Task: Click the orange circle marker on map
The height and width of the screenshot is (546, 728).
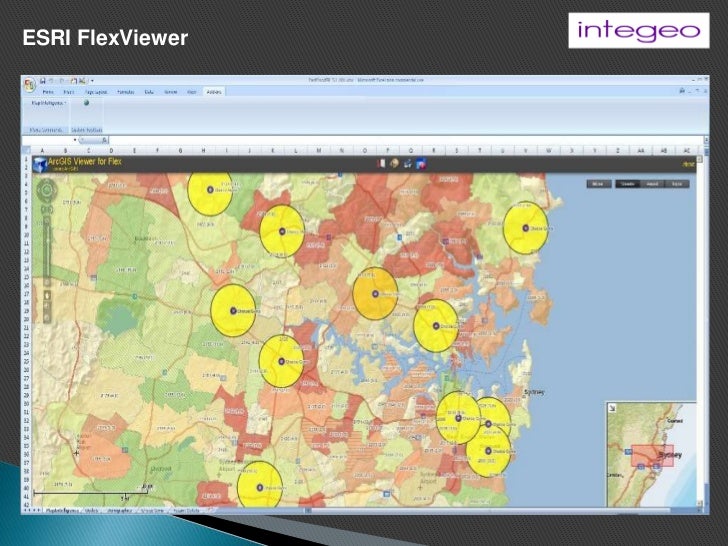Action: pyautogui.click(x=375, y=293)
